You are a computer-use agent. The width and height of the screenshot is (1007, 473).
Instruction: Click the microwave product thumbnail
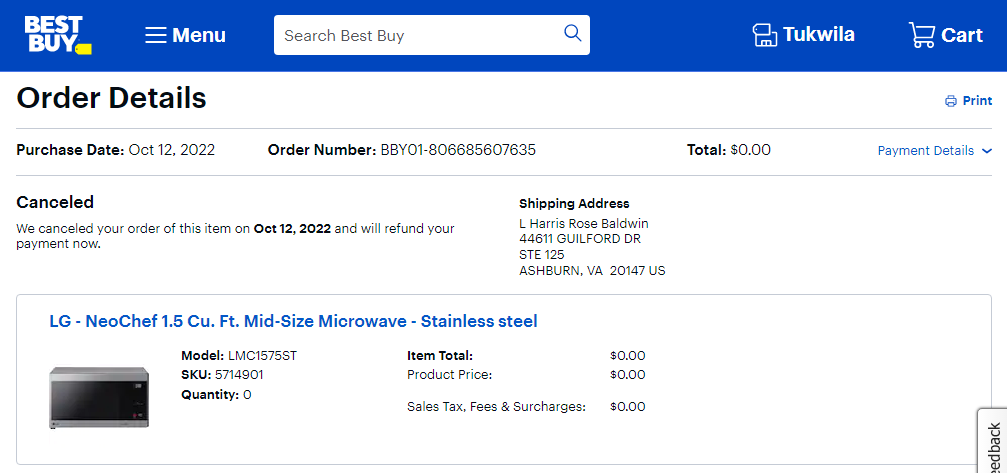click(99, 397)
